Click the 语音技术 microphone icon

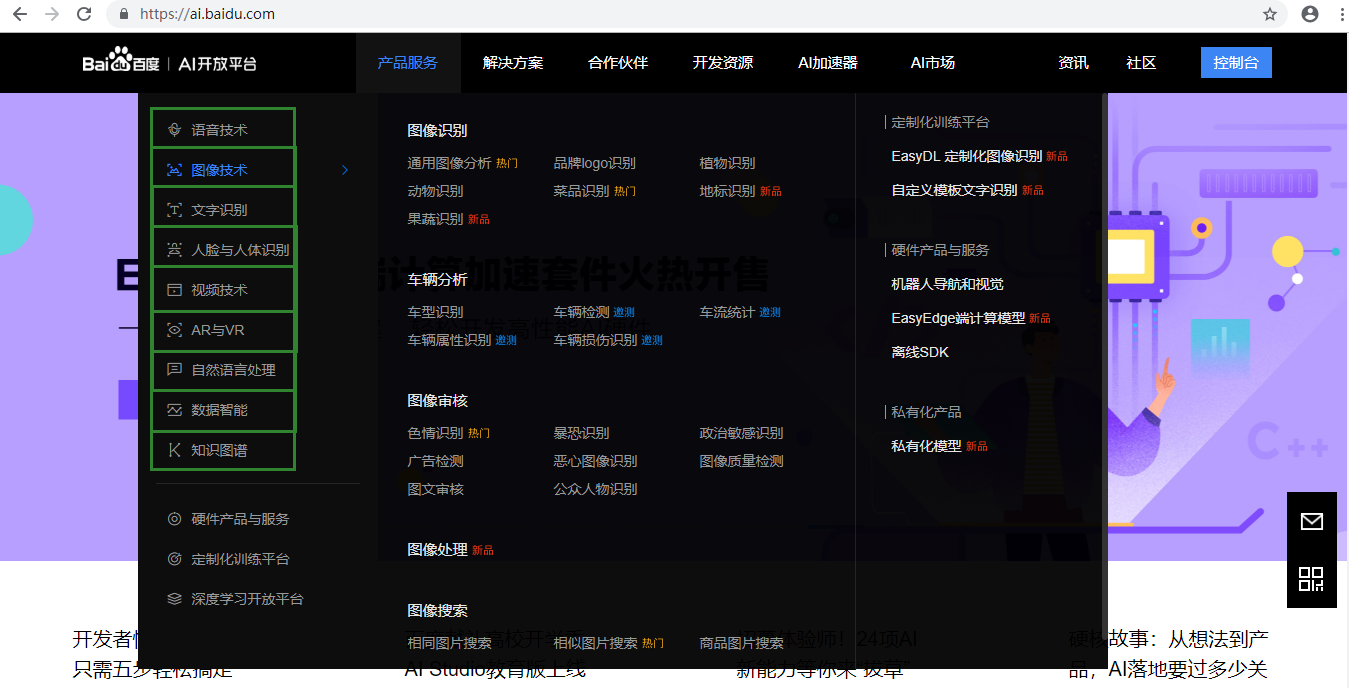tap(174, 130)
